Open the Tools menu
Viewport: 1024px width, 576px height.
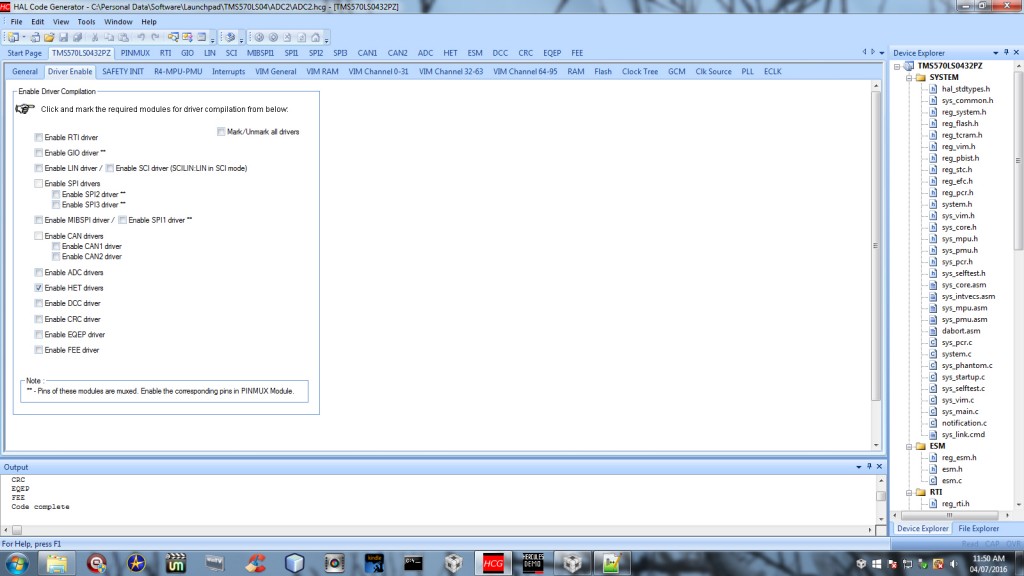click(x=87, y=21)
